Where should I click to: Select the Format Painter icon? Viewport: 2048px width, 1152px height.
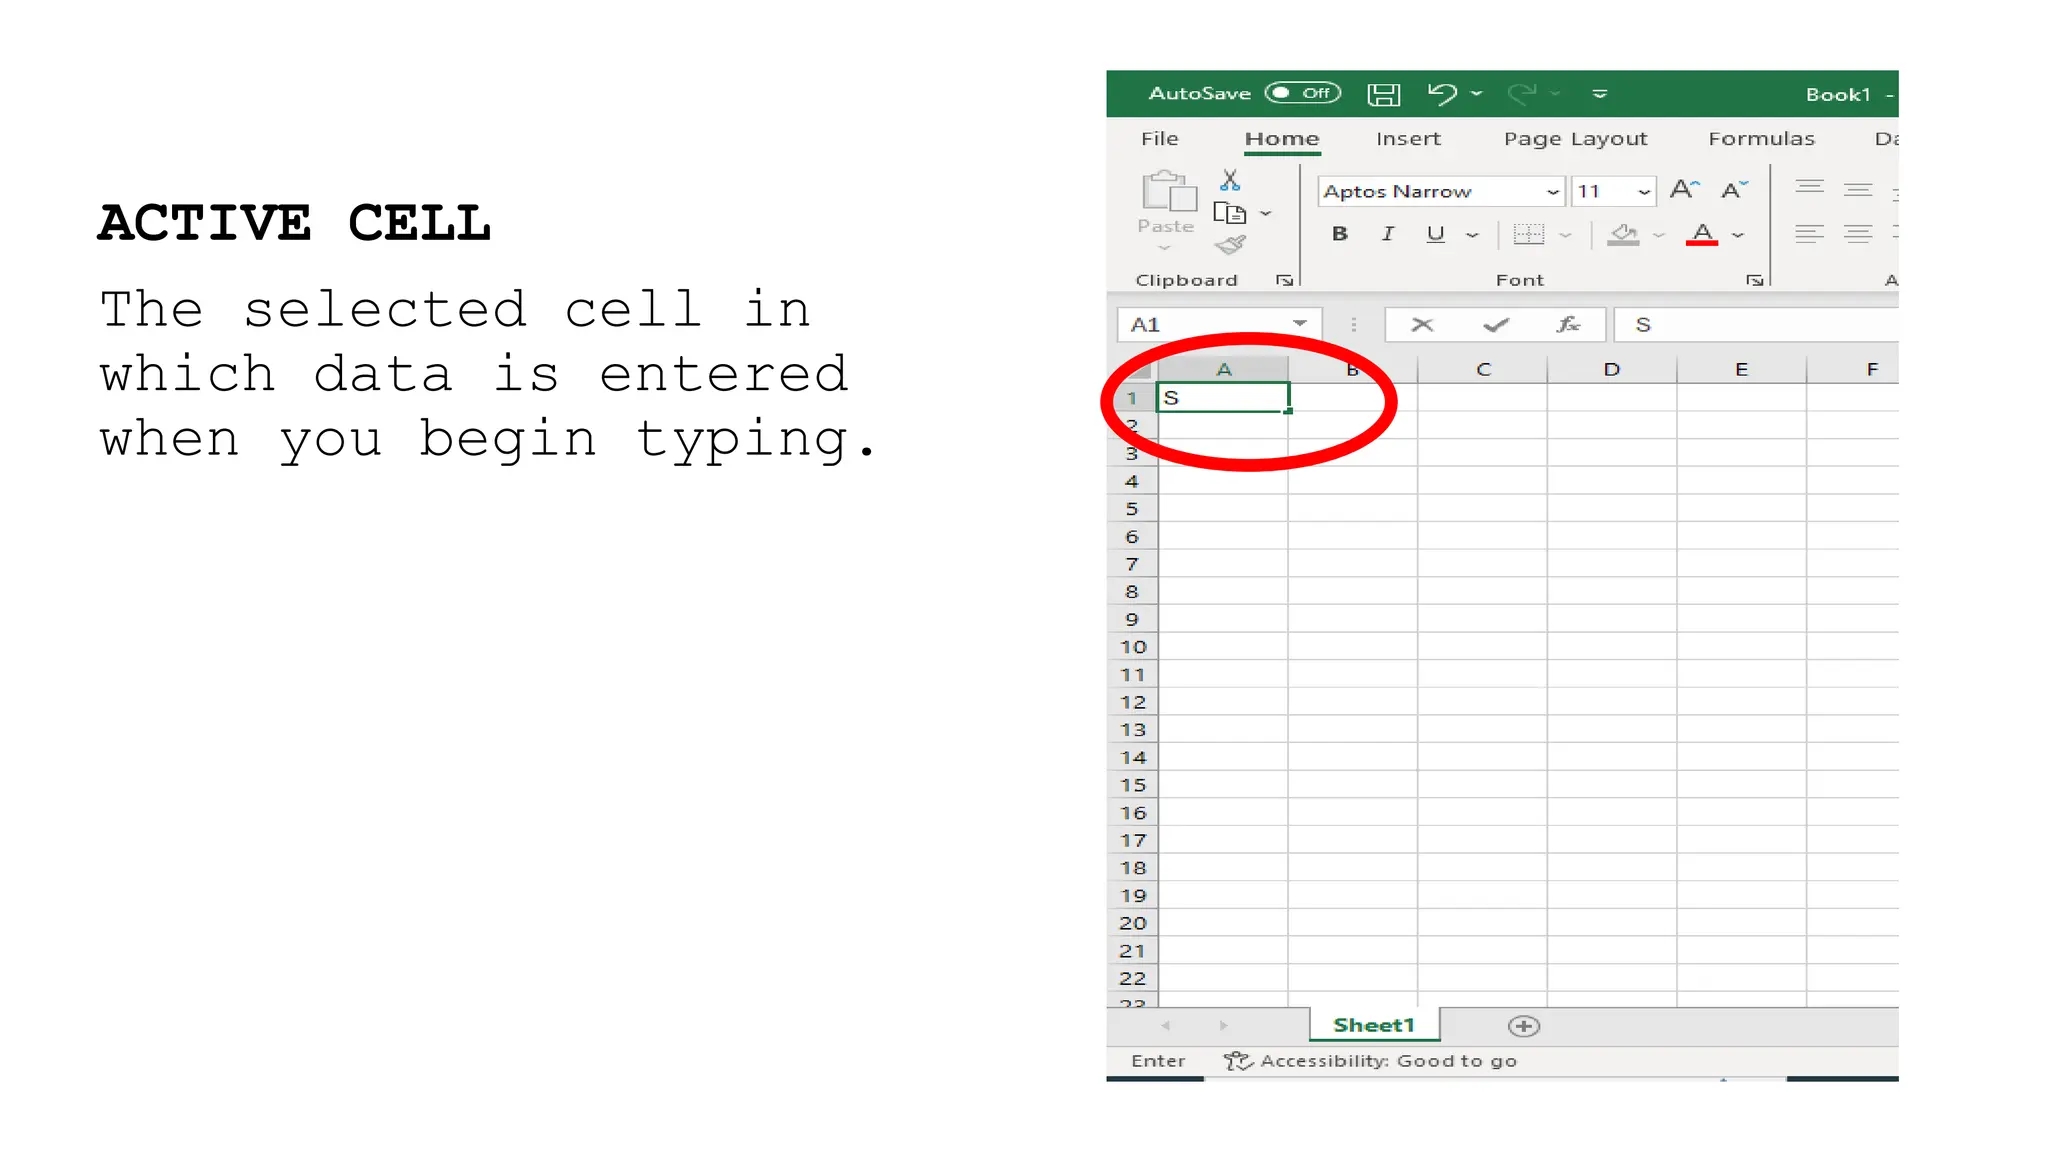(1232, 245)
